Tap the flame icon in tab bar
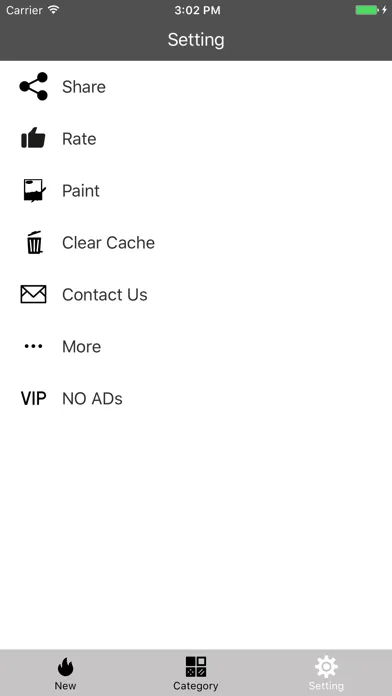 (x=65, y=667)
